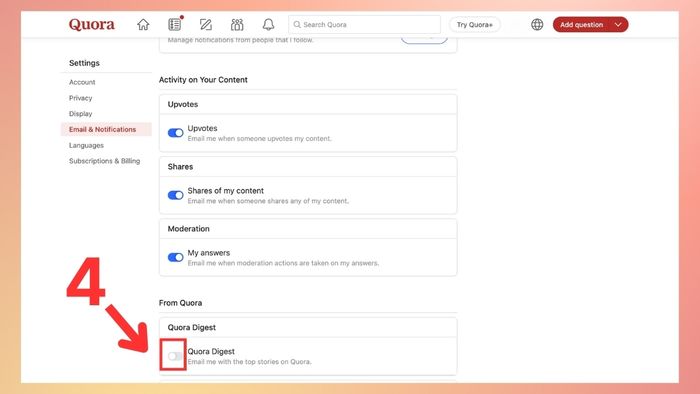Open Privacy settings section
This screenshot has width=700, height=394.
pyautogui.click(x=80, y=98)
